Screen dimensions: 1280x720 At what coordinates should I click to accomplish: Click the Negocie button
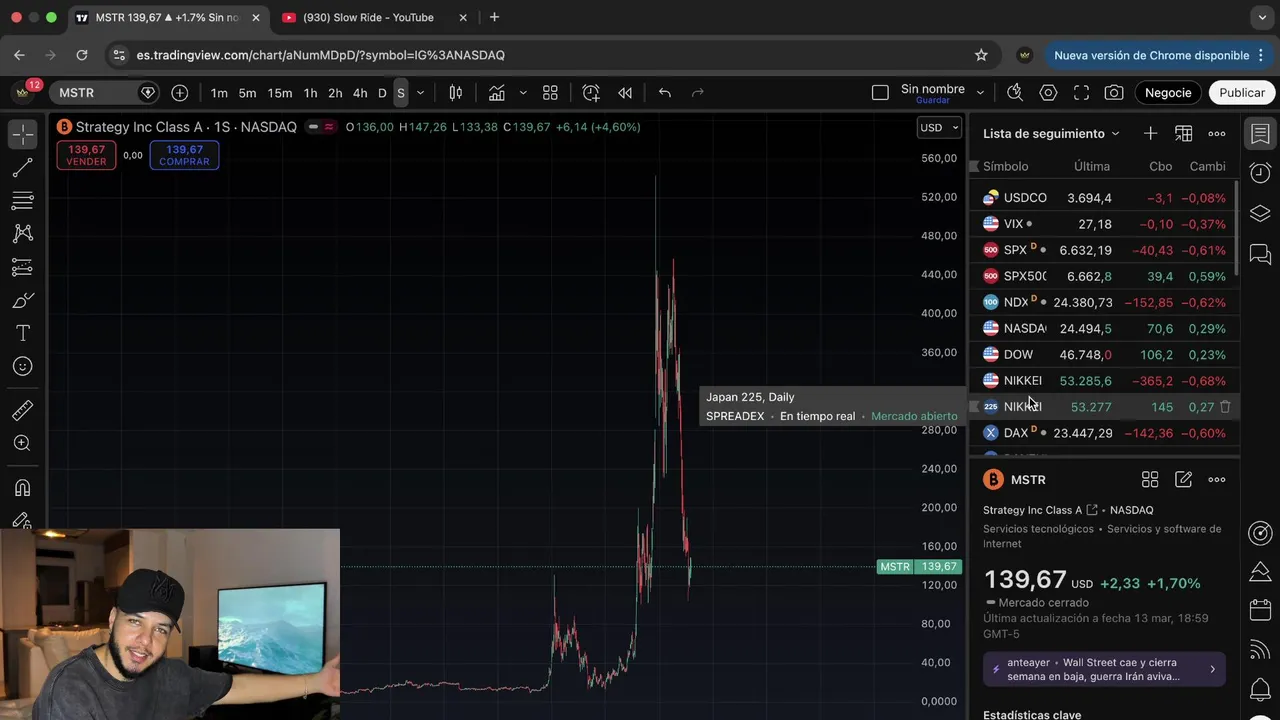(1168, 93)
